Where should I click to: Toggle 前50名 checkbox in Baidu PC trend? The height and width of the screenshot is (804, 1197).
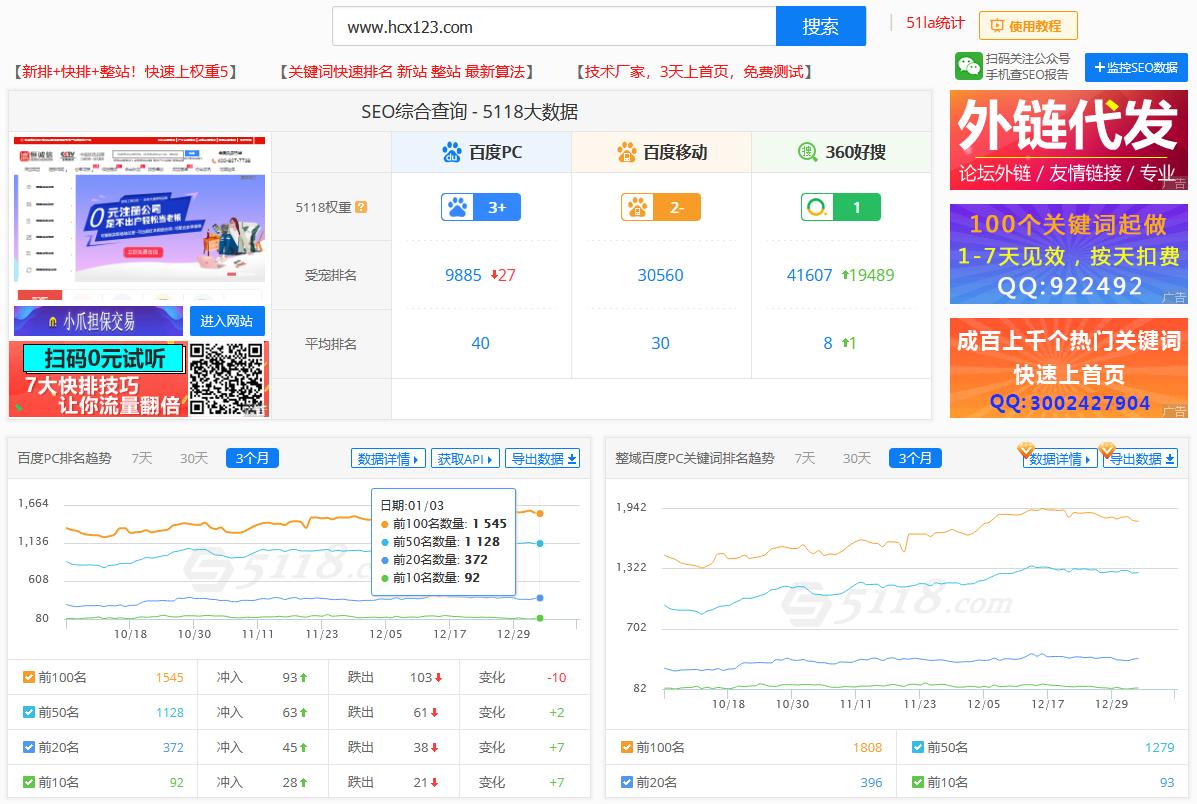(x=29, y=712)
